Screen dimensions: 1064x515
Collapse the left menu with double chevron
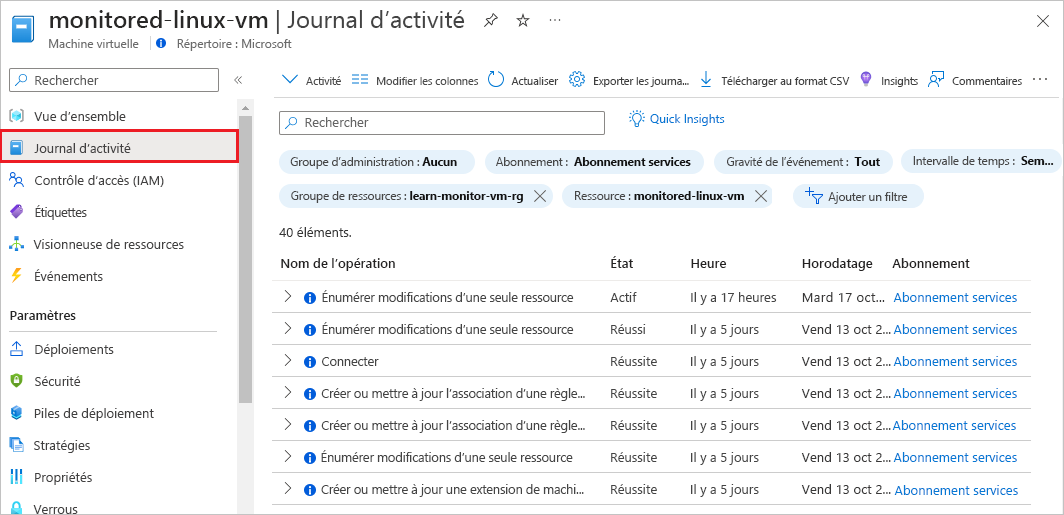click(238, 80)
